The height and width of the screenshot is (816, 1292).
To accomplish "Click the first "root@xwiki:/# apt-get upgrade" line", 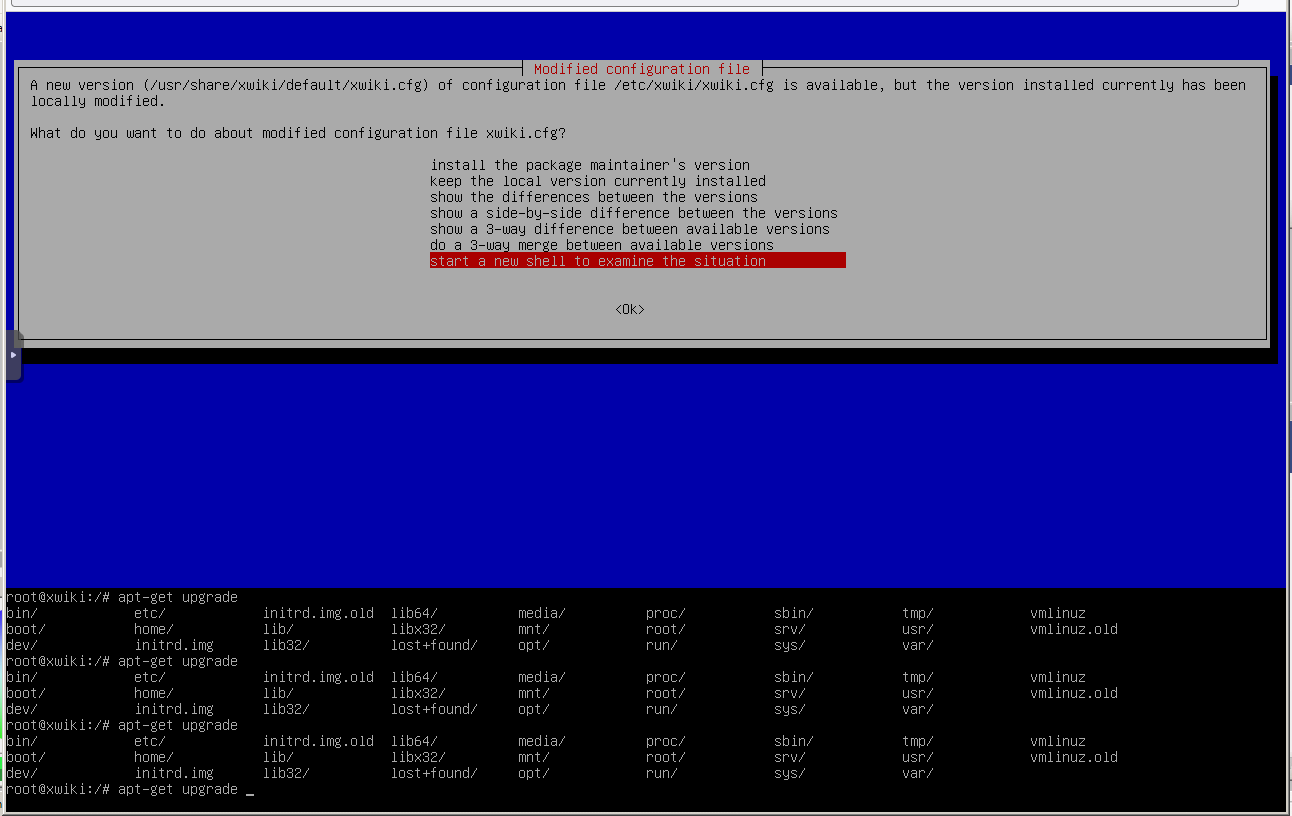I will [x=122, y=597].
